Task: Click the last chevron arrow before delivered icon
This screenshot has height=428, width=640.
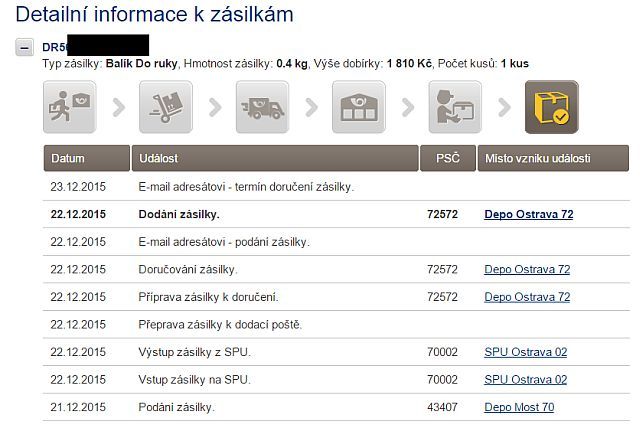Action: [504, 107]
